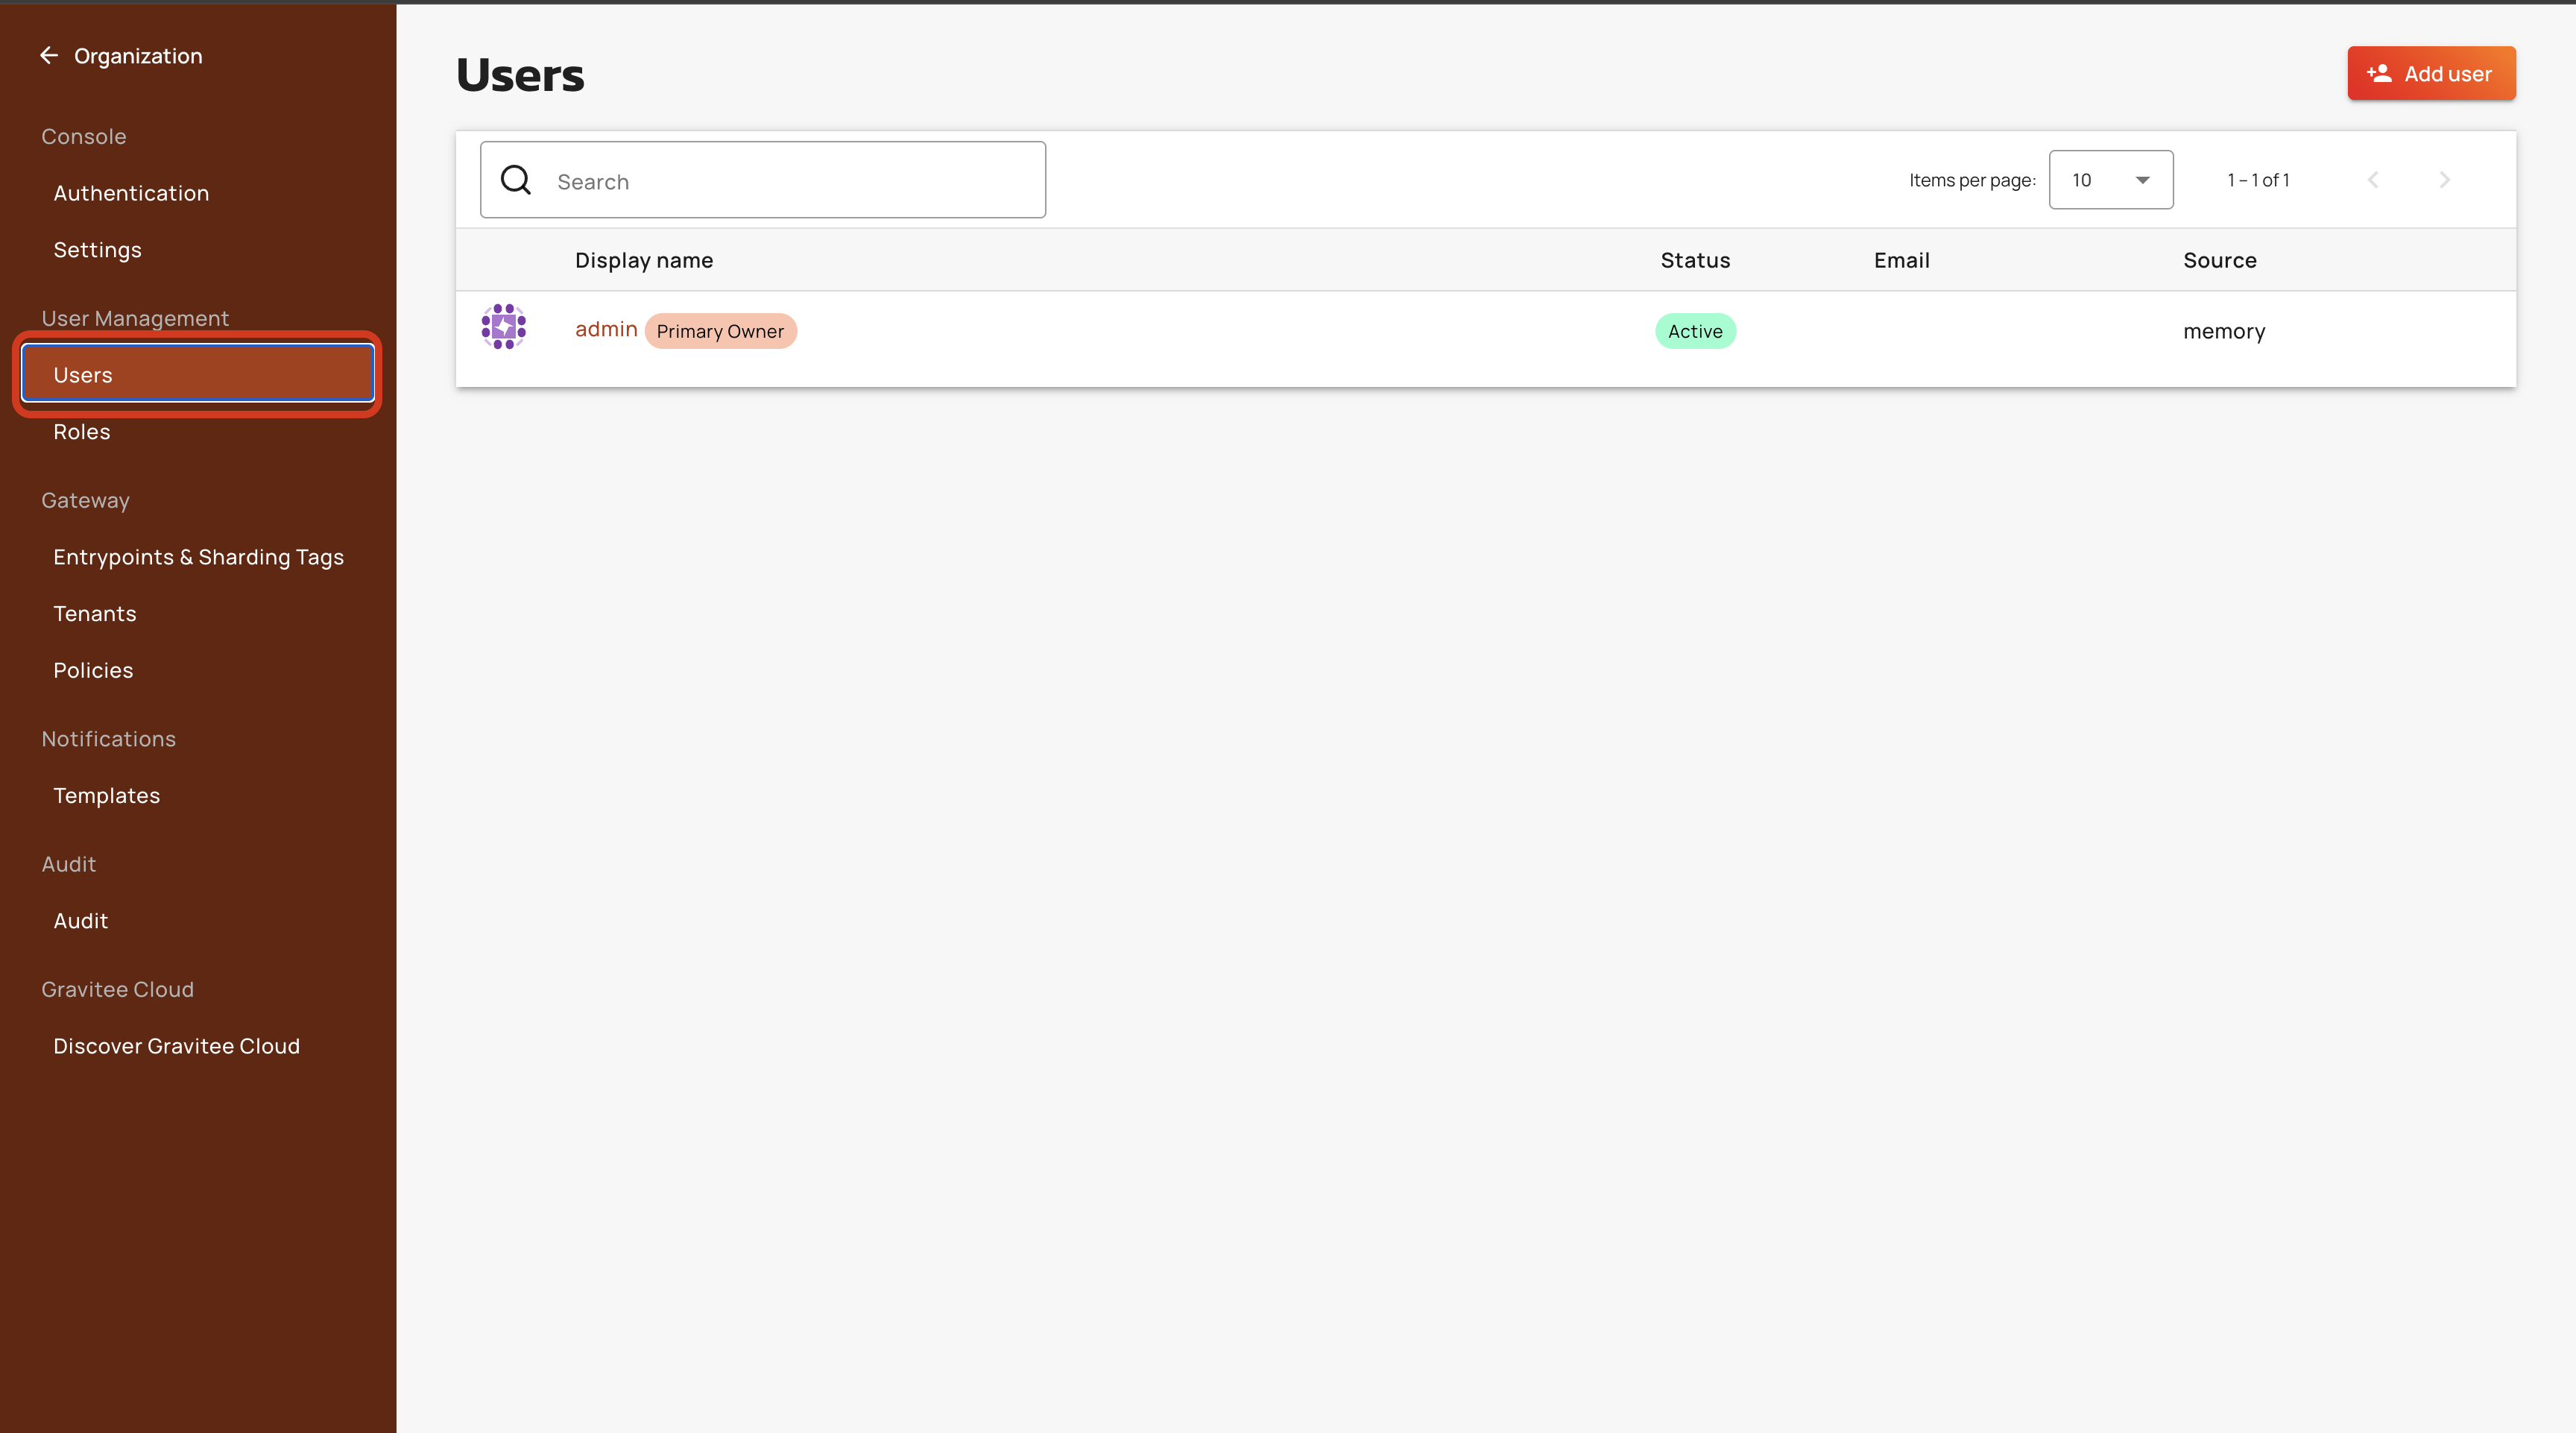The image size is (2576, 1433).
Task: Click the magnifier icon in search box
Action: (516, 180)
